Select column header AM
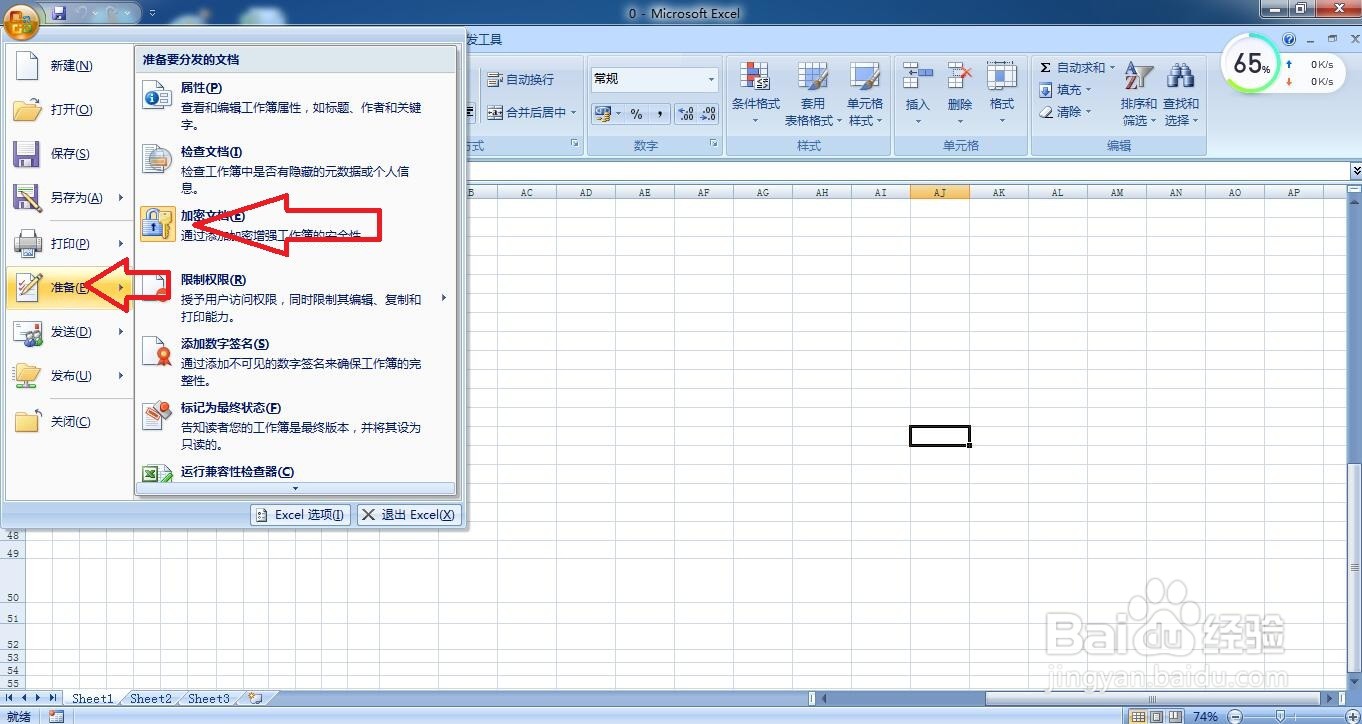1362x724 pixels. [x=1117, y=192]
